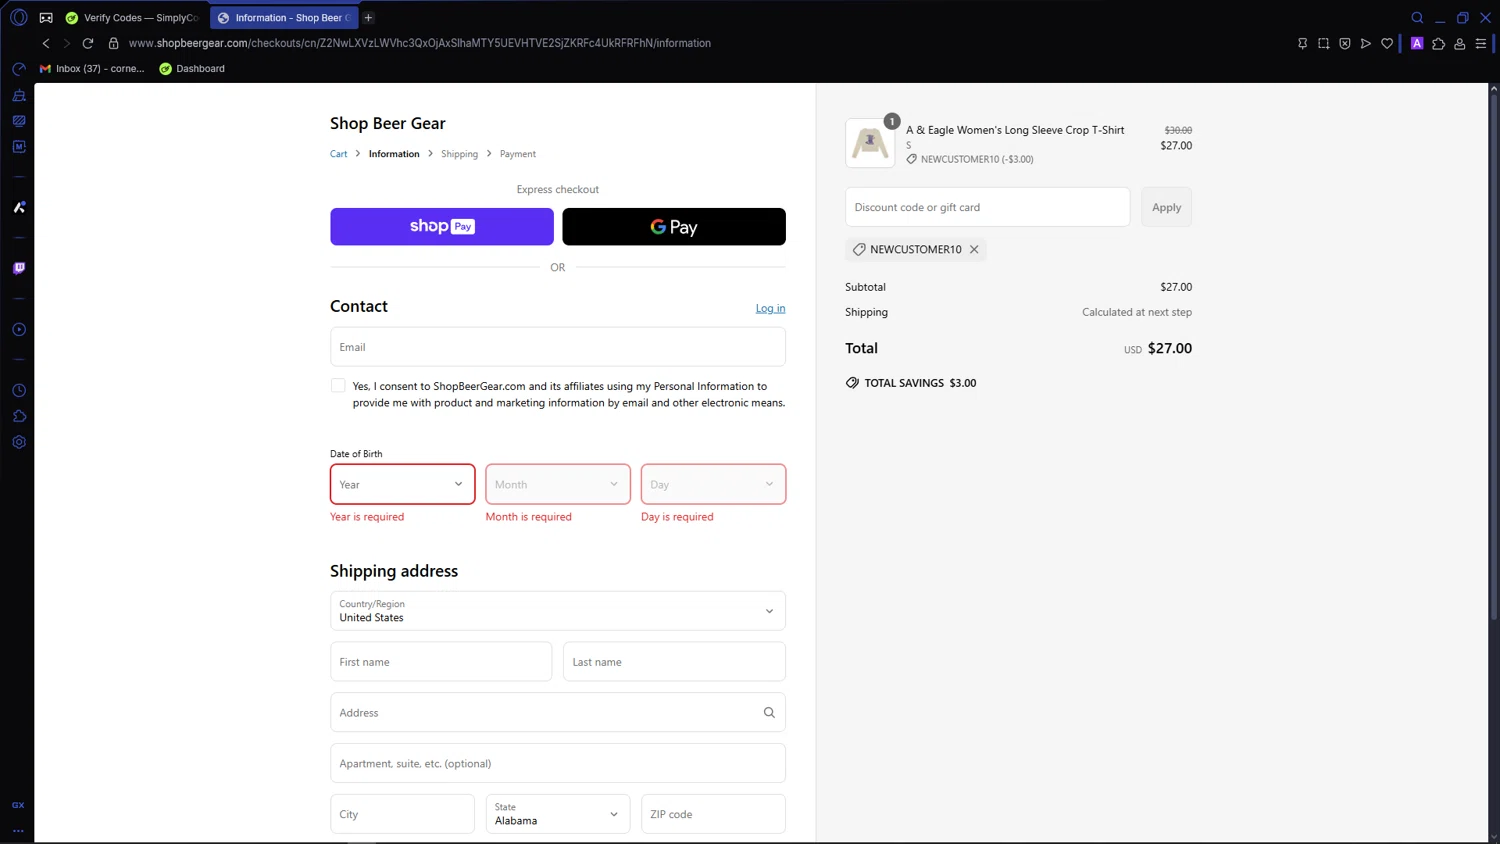
Task: Open the GX Cleaner broom icon in sidebar
Action: point(19,95)
